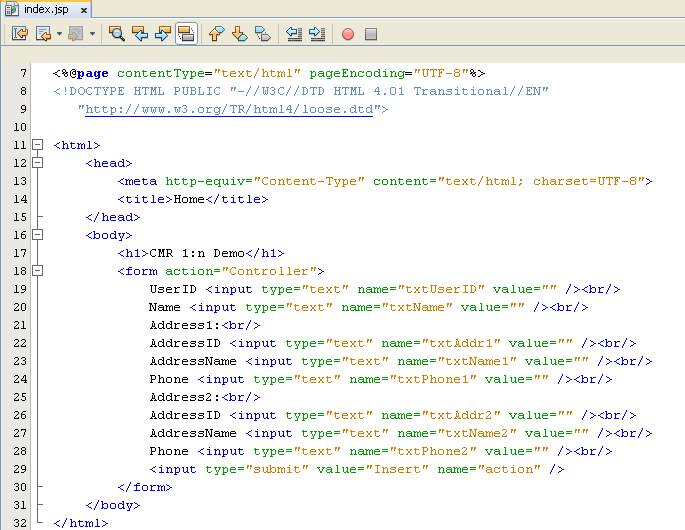Click Find Previous Occurrence icon
Screen dimensions: 685x530
click(140, 34)
